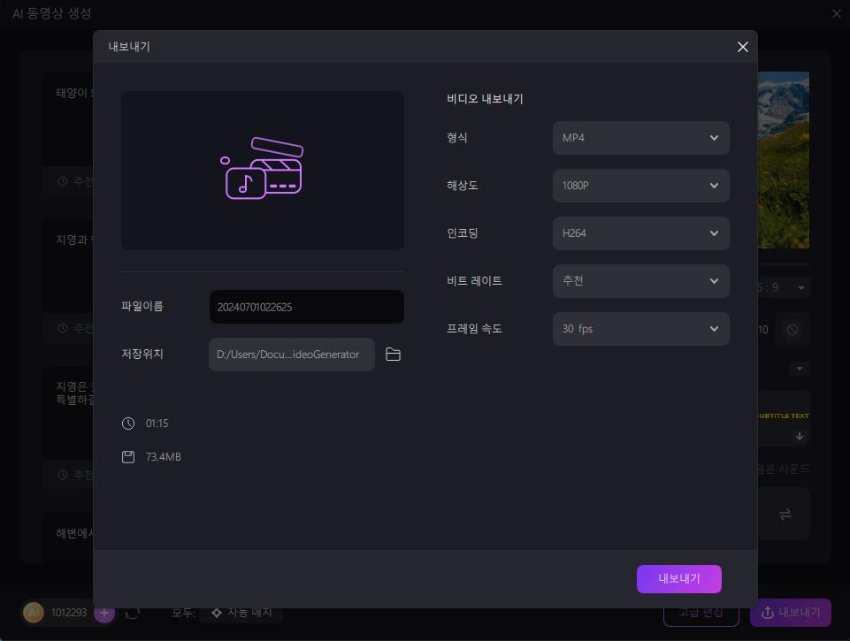The image size is (850, 641).
Task: Click the 내보내기 export button in the dialog
Action: (679, 578)
